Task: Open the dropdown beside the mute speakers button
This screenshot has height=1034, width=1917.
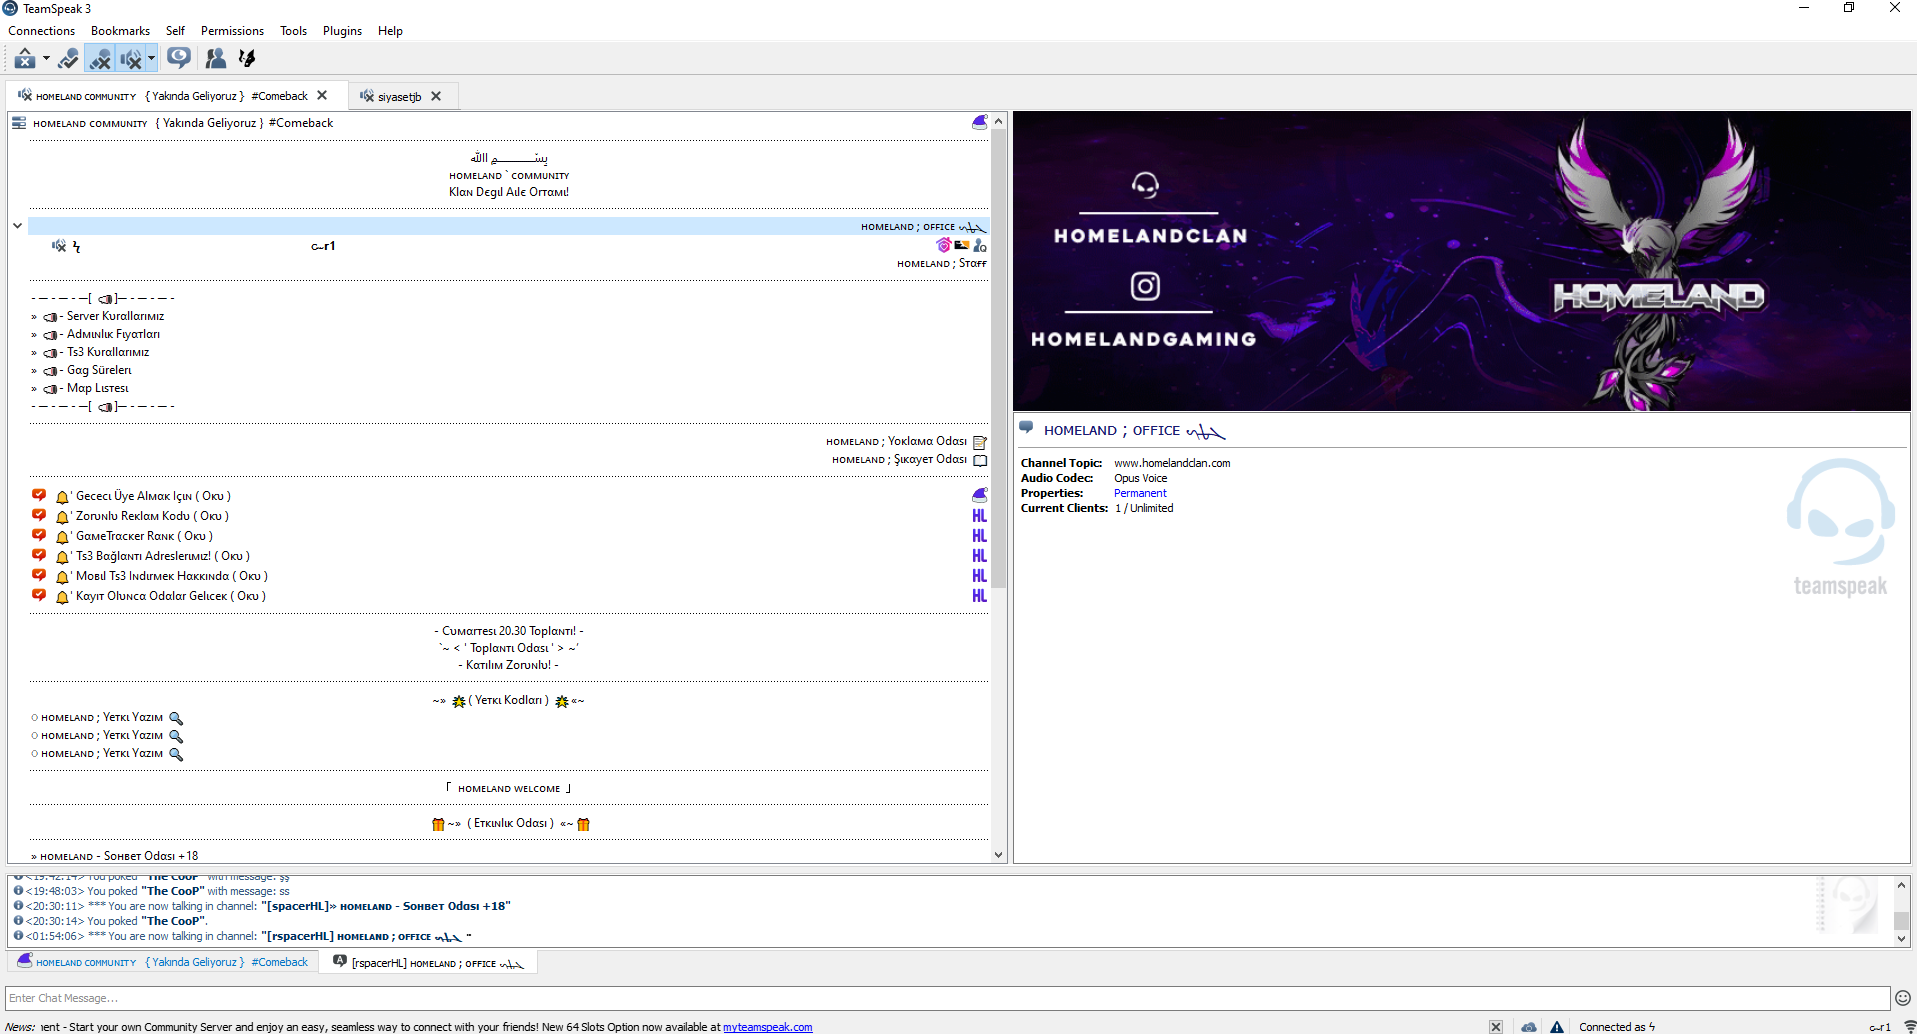Action: tap(151, 59)
